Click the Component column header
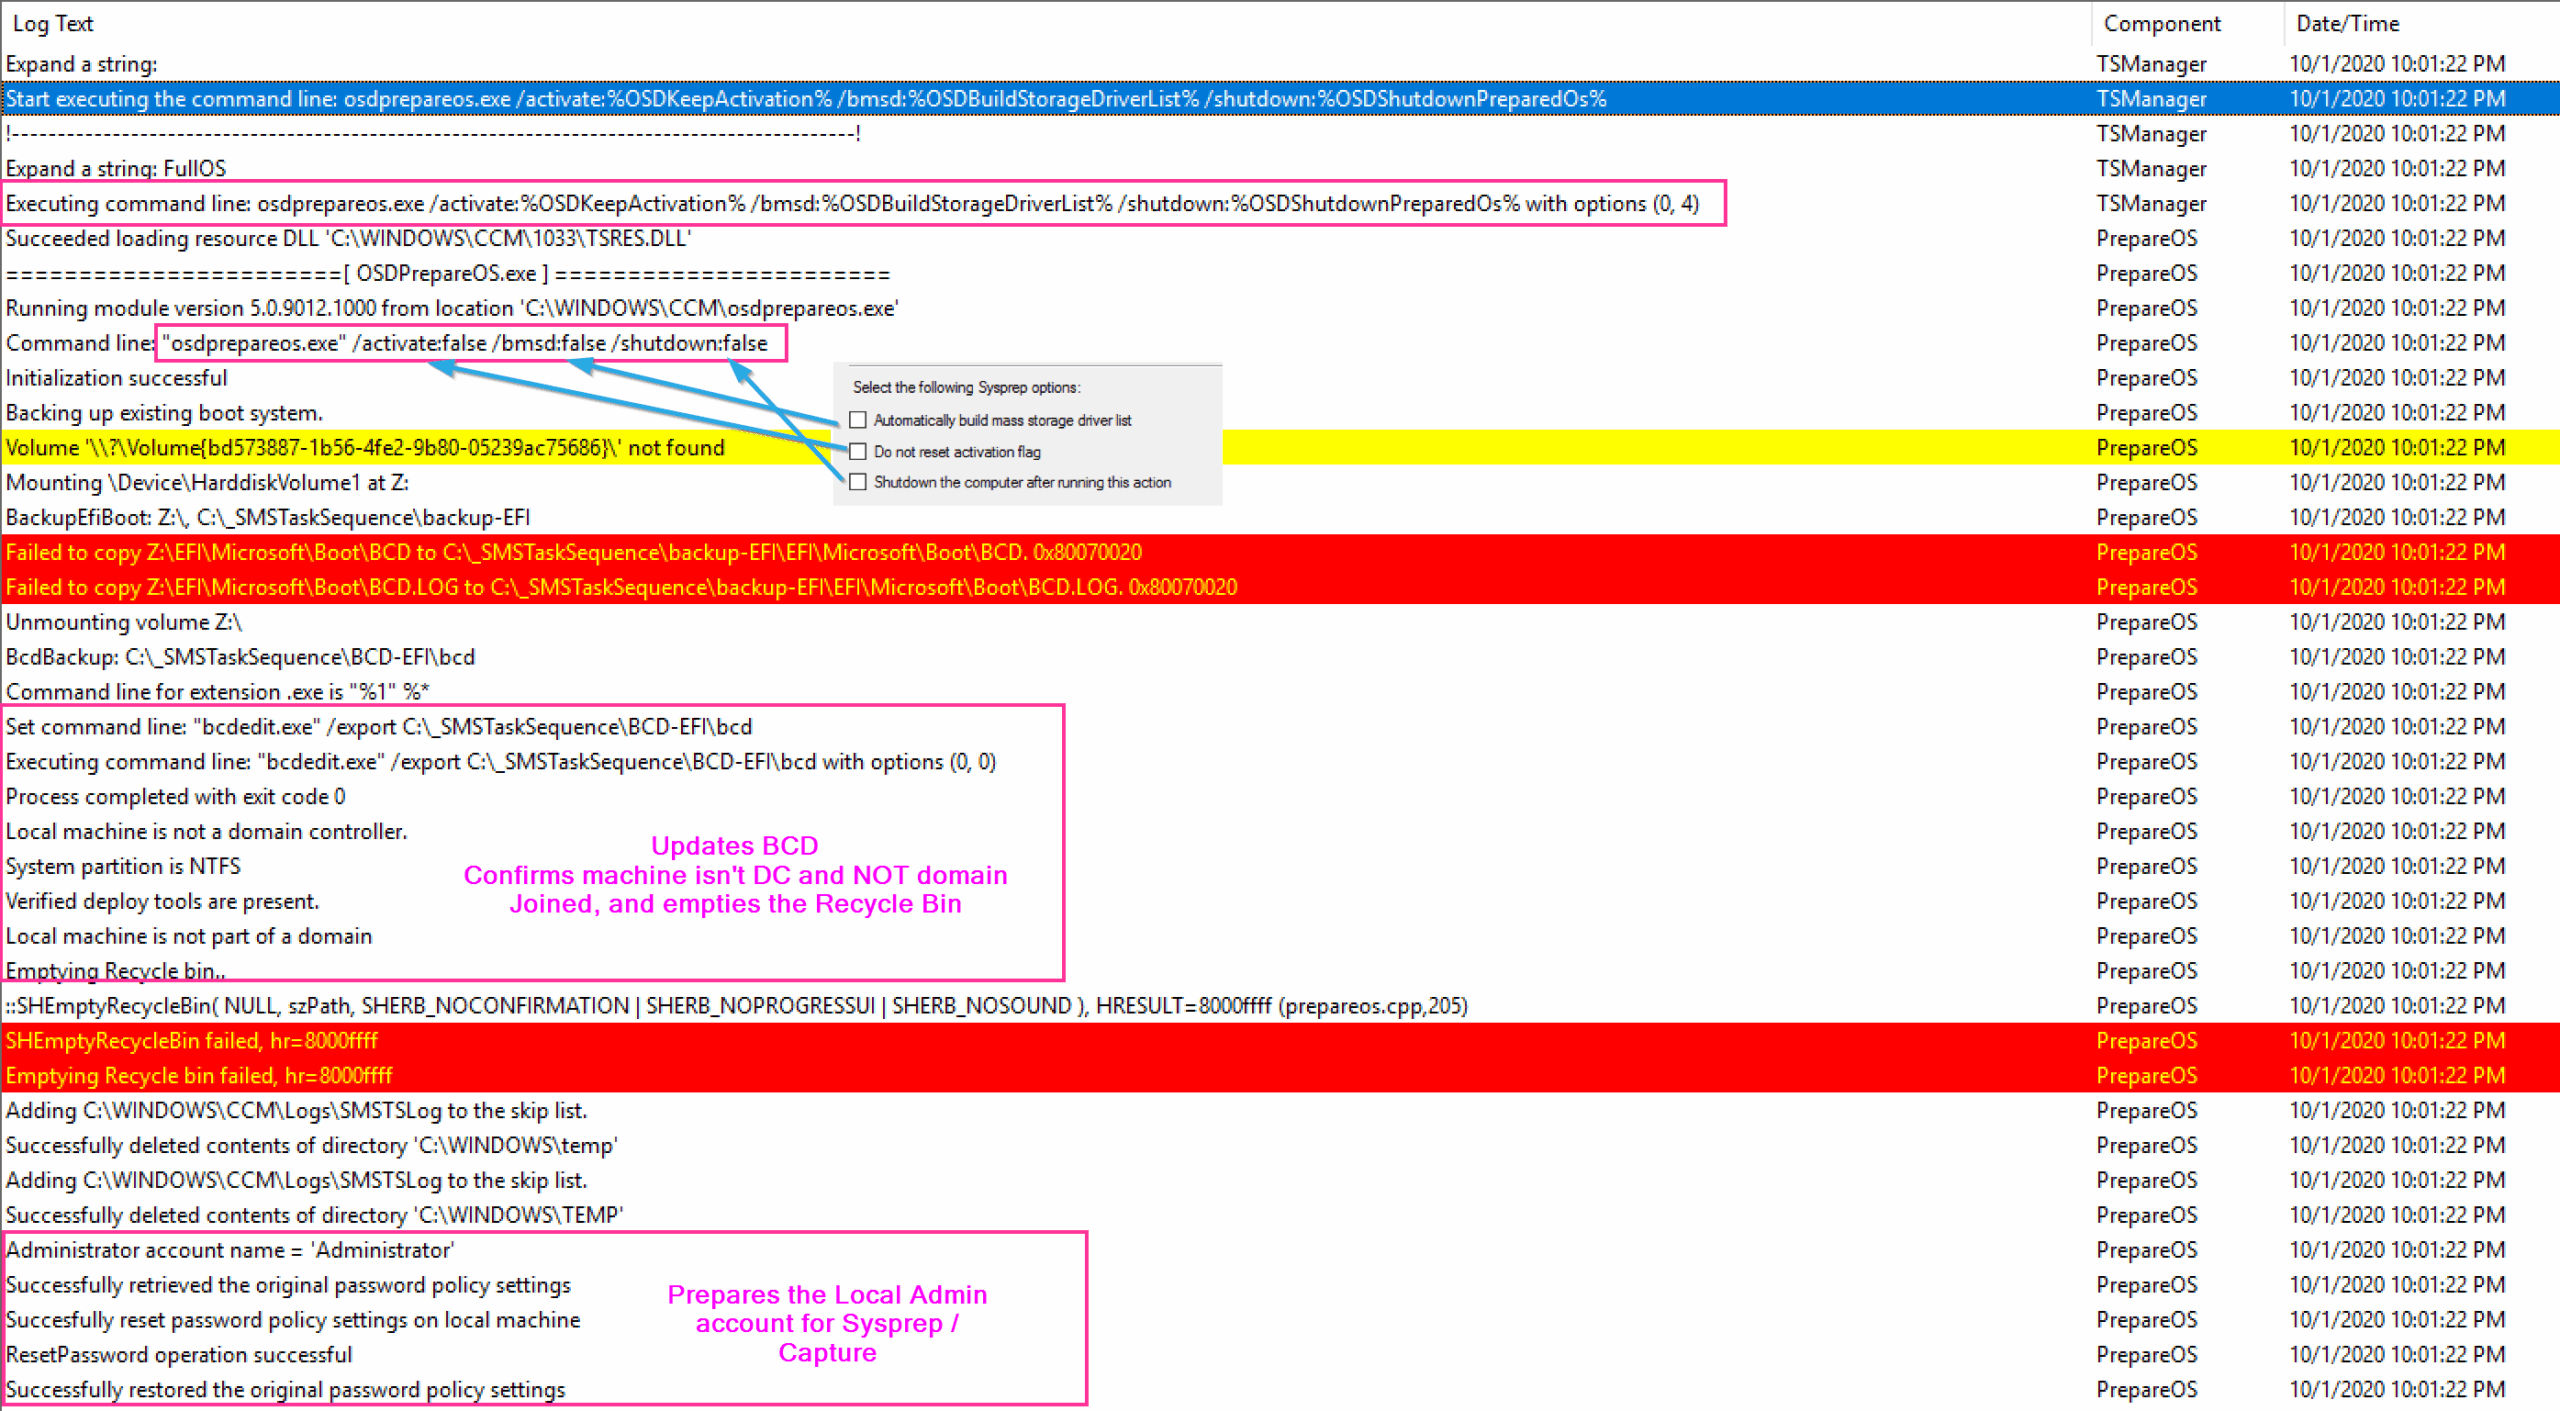 (x=2161, y=23)
